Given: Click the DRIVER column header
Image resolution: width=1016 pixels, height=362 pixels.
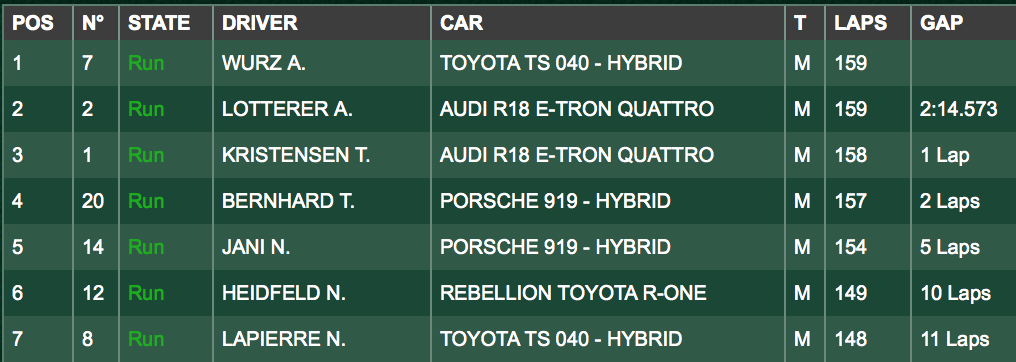Looking at the screenshot, I should click(x=260, y=23).
